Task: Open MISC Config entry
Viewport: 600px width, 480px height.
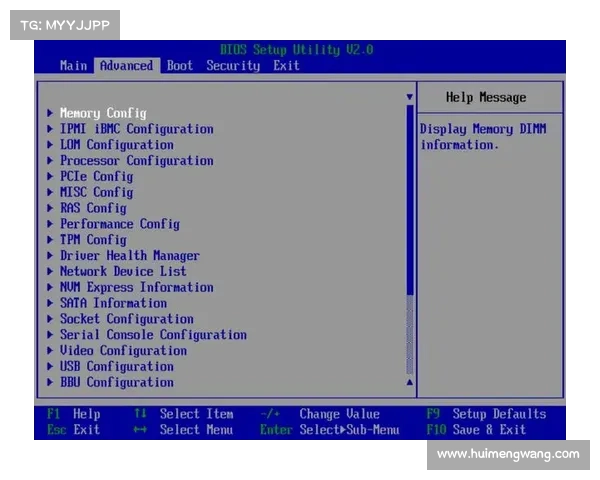Action: coord(96,192)
